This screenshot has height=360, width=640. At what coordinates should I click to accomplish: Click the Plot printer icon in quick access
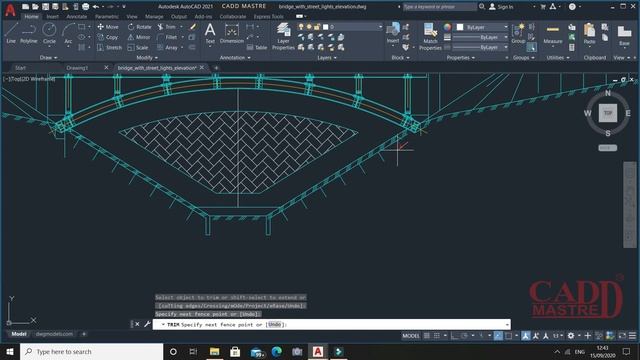[85, 7]
